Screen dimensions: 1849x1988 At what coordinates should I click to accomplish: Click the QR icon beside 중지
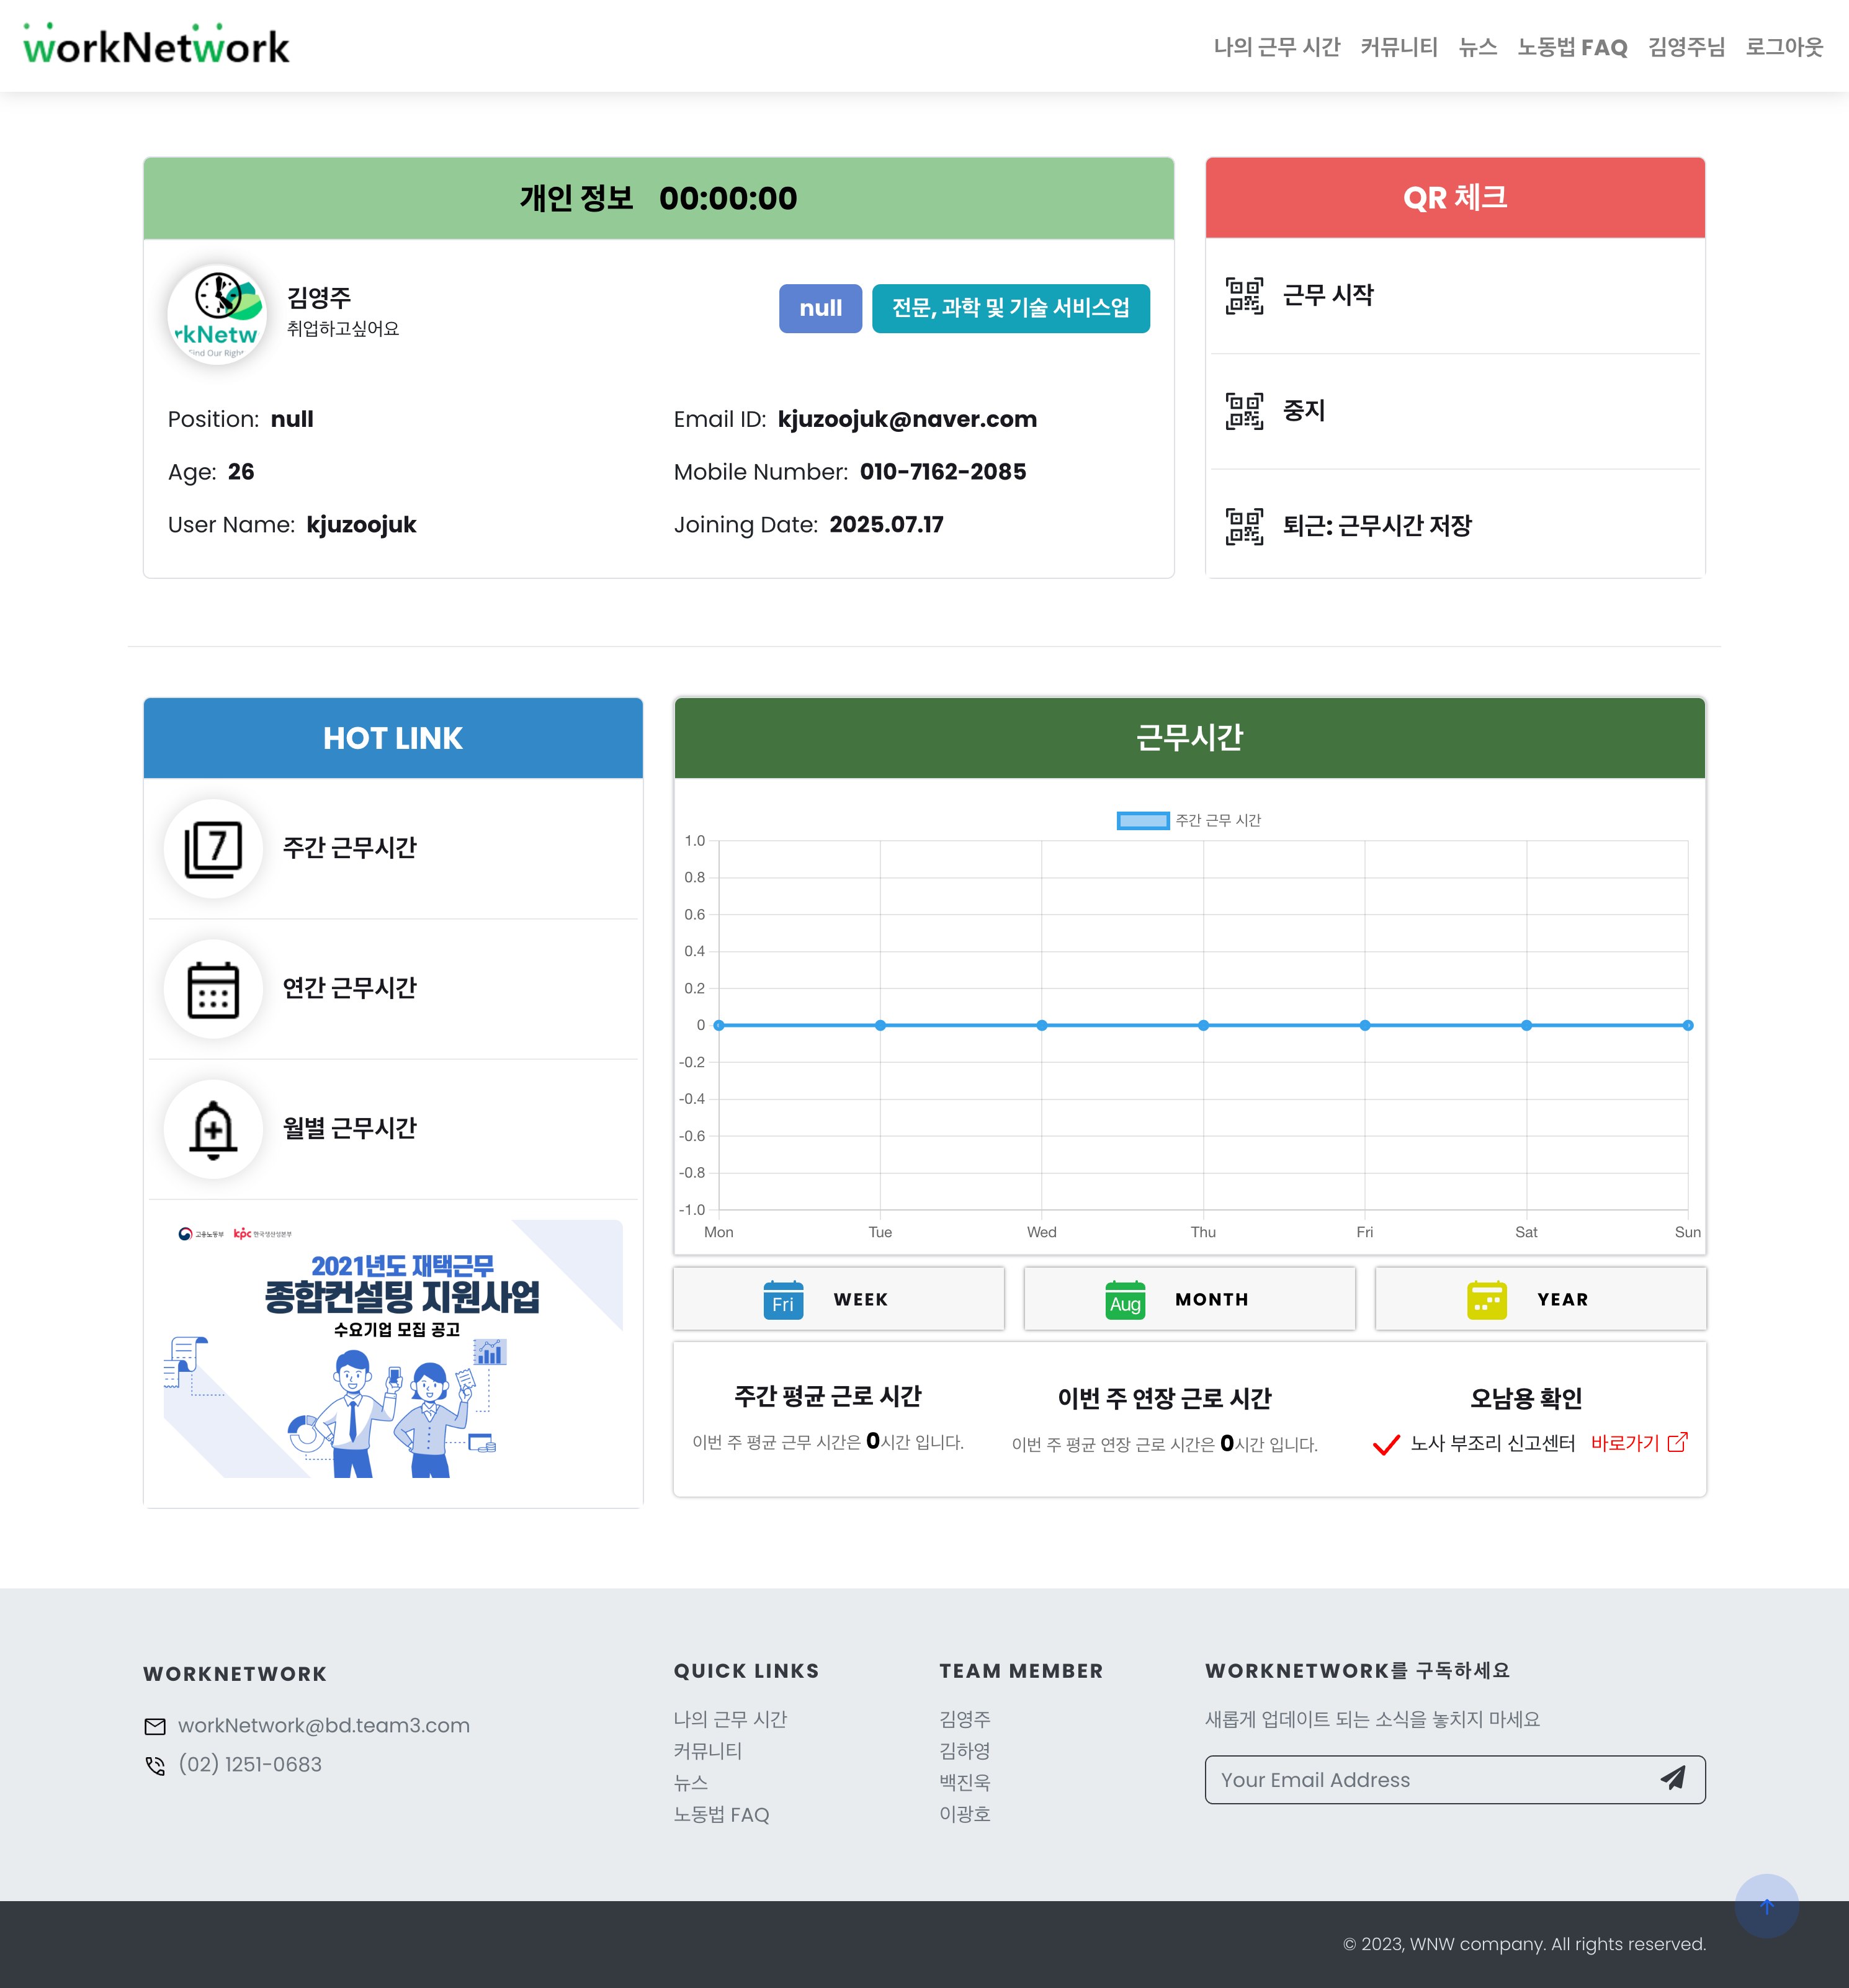pos(1244,411)
